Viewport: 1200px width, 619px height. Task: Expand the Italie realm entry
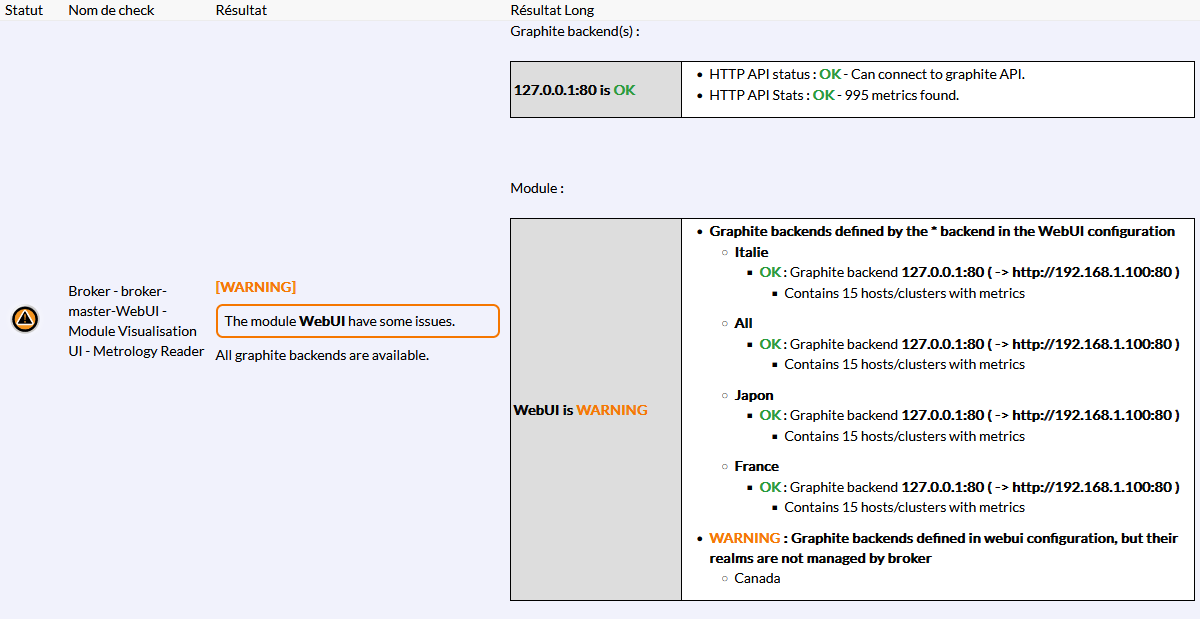(x=751, y=252)
